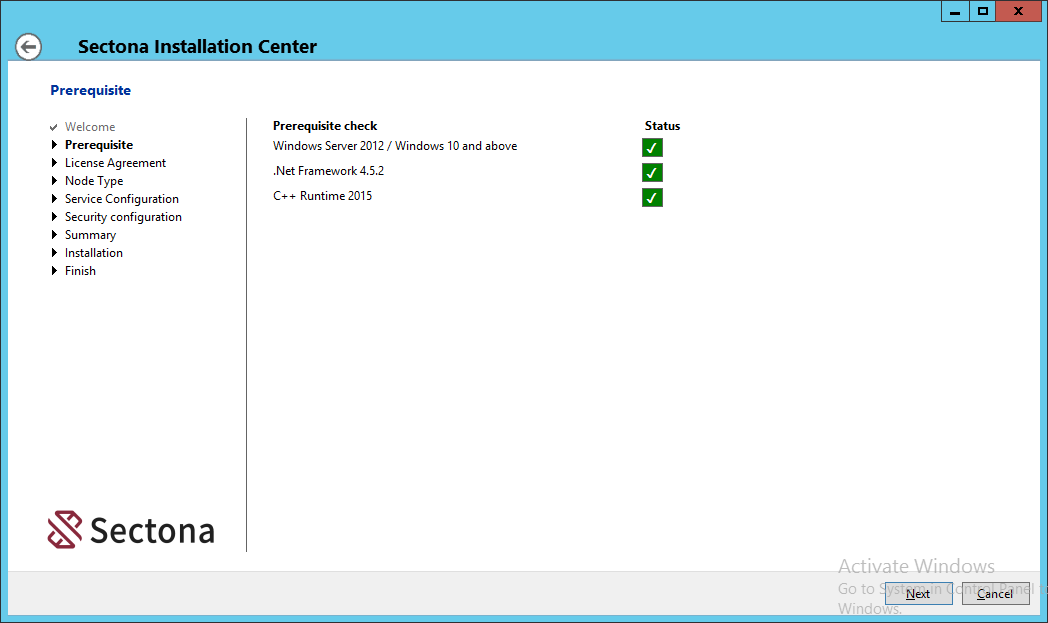Click Windows Server 2012 status check icon

[x=652, y=148]
